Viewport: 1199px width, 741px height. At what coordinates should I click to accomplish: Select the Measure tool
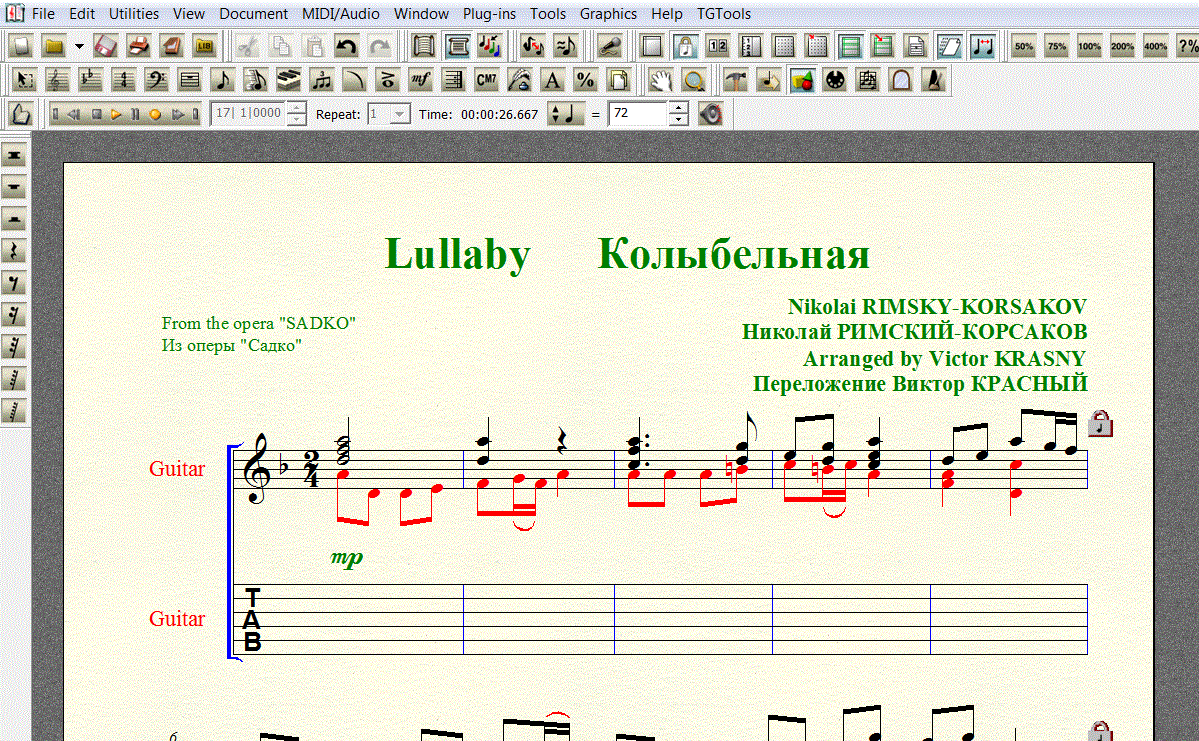tap(189, 80)
